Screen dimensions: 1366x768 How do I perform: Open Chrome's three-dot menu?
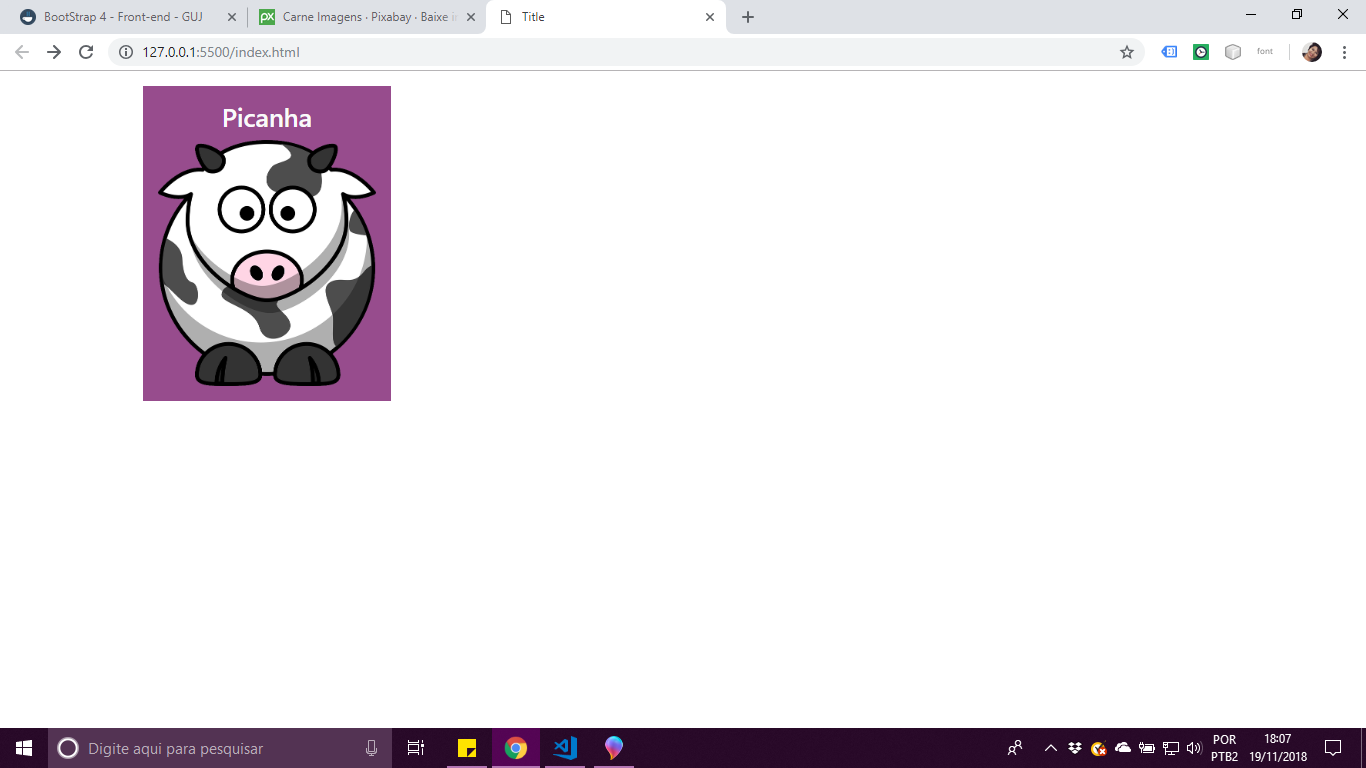pyautogui.click(x=1344, y=52)
